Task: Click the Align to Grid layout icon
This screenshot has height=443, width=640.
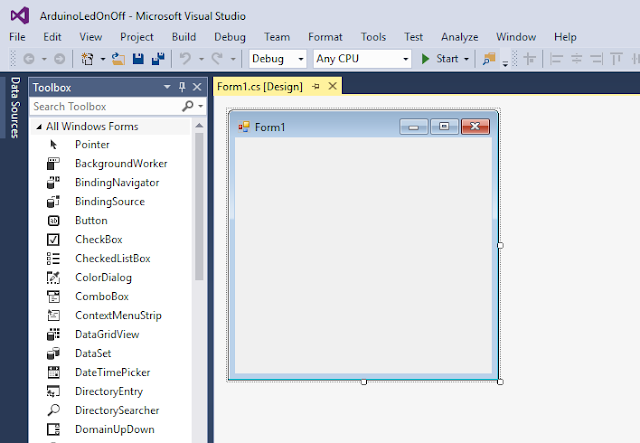Action: pos(530,59)
